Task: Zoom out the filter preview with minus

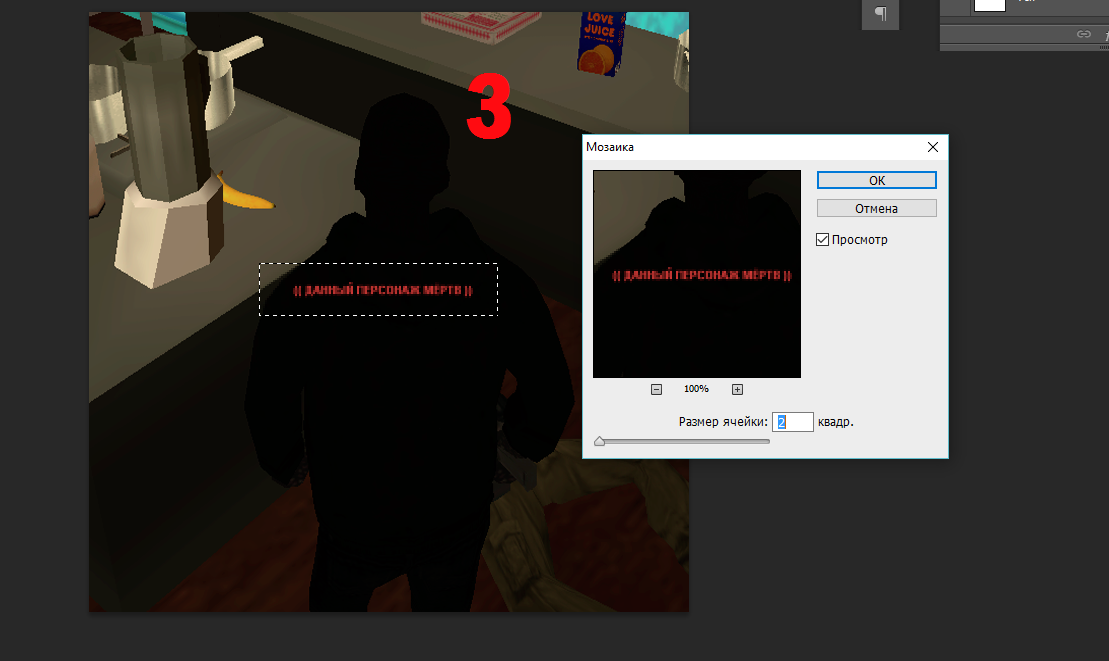Action: pos(656,389)
